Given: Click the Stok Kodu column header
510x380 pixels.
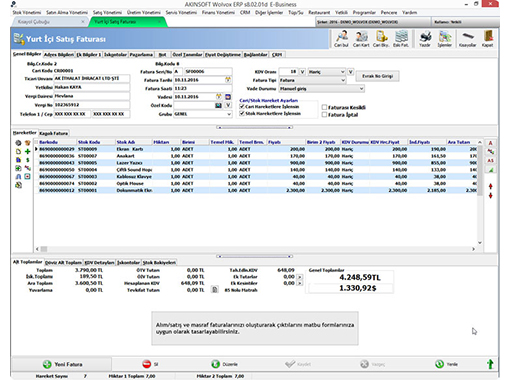Looking at the screenshot, I should (96, 142).
